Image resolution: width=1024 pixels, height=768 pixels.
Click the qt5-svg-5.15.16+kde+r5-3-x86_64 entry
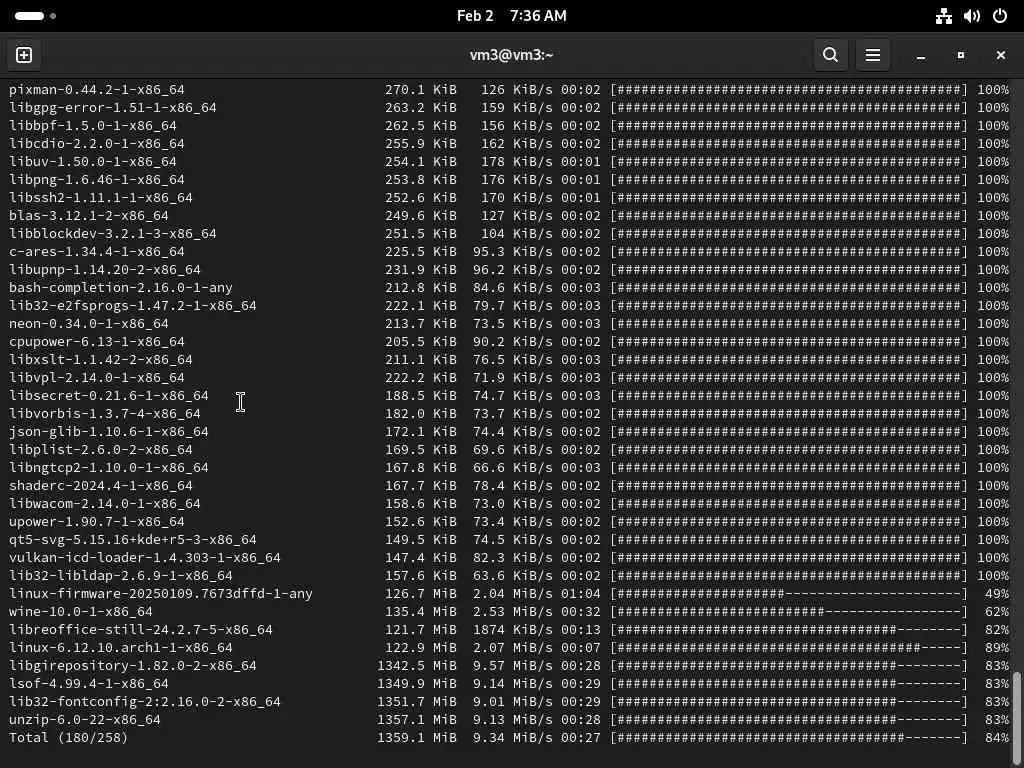(133, 539)
